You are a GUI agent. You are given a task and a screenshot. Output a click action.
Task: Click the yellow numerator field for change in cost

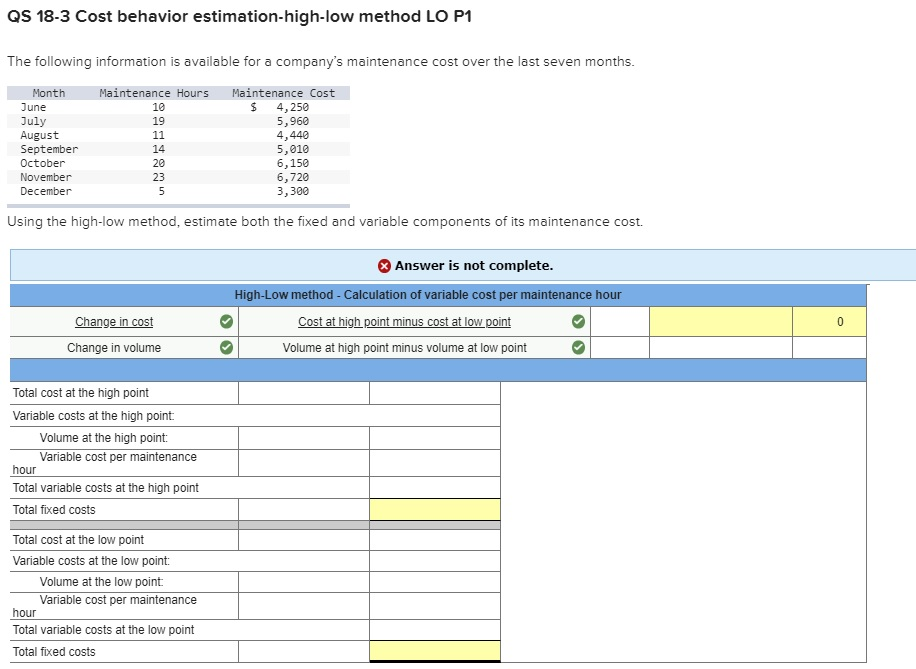(722, 321)
